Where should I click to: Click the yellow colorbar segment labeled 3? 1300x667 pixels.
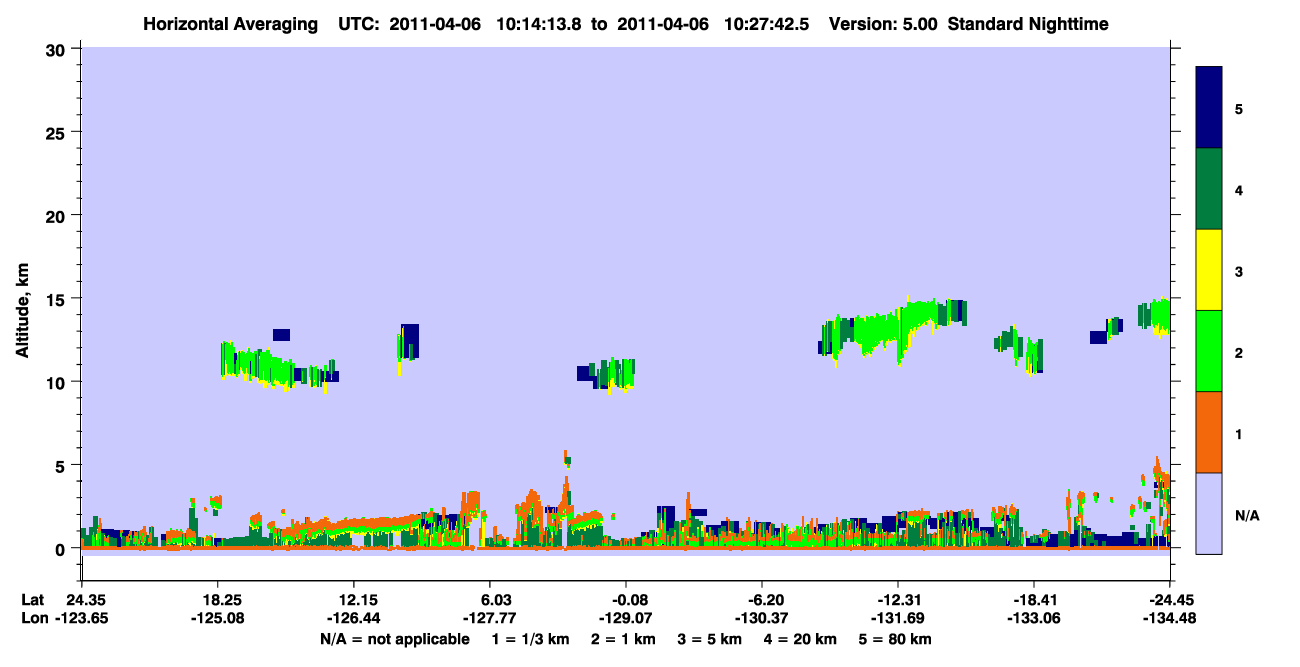click(x=1209, y=270)
